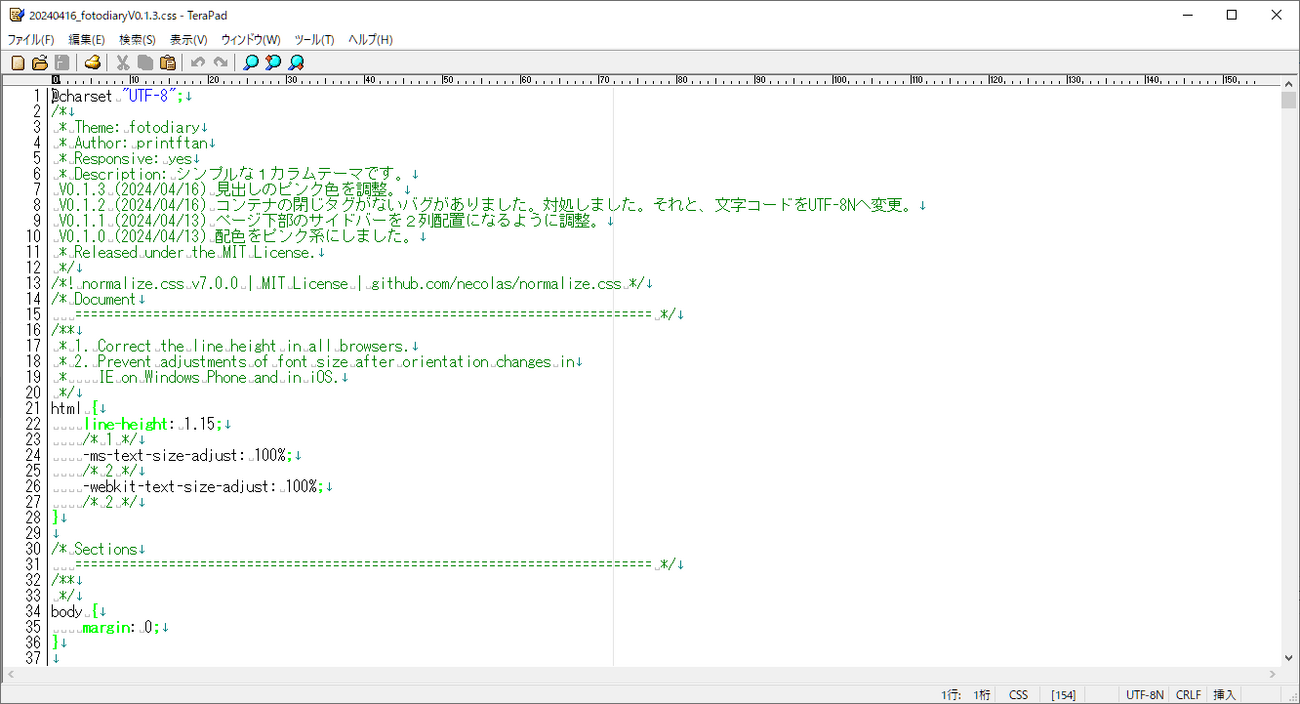Click the text "Theme: fotodiary"
This screenshot has height=704, width=1300.
(137, 127)
